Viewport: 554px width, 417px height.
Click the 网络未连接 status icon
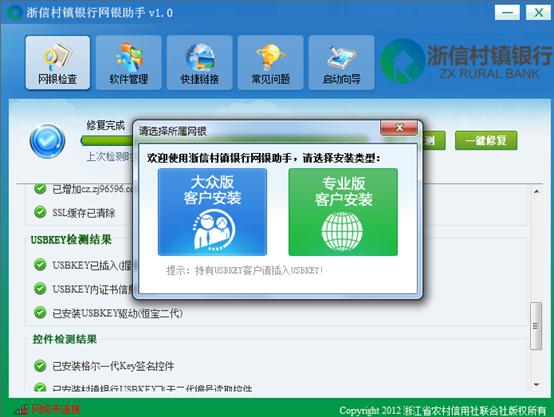tap(21, 410)
